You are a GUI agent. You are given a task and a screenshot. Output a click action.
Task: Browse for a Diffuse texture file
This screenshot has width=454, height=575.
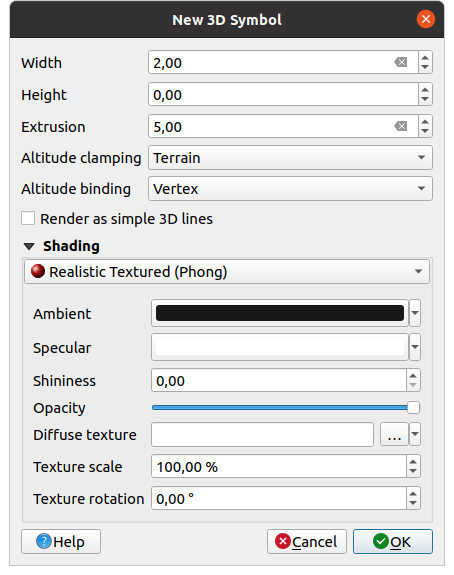[x=394, y=435]
